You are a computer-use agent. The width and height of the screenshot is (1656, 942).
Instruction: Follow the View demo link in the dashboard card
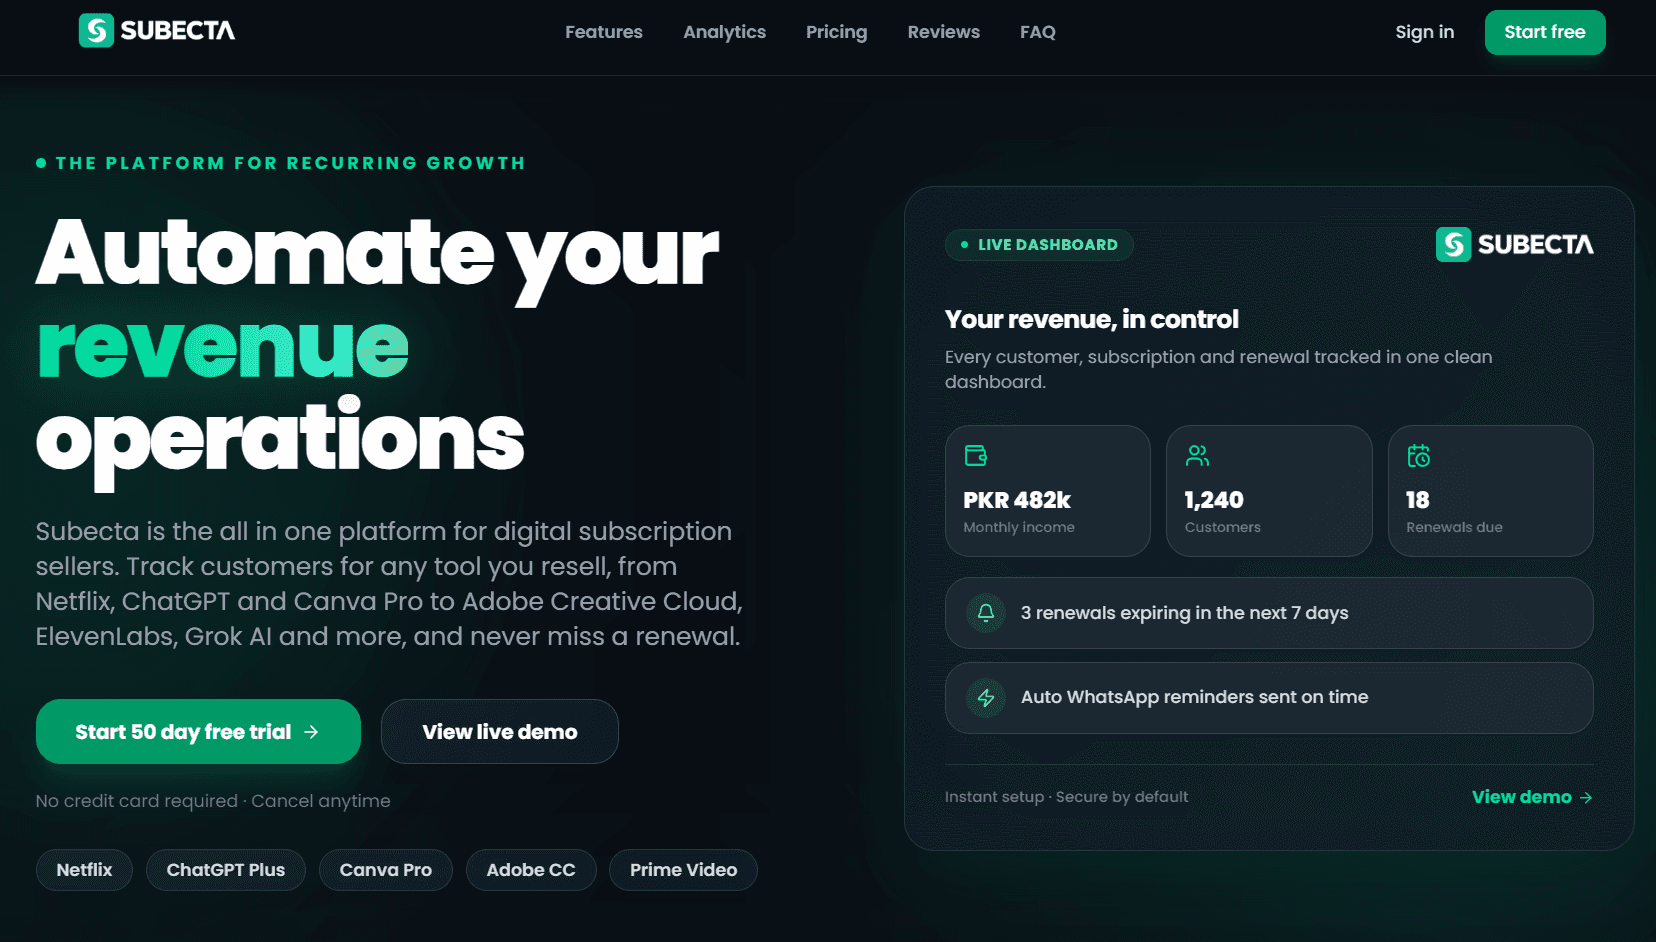coord(1532,797)
